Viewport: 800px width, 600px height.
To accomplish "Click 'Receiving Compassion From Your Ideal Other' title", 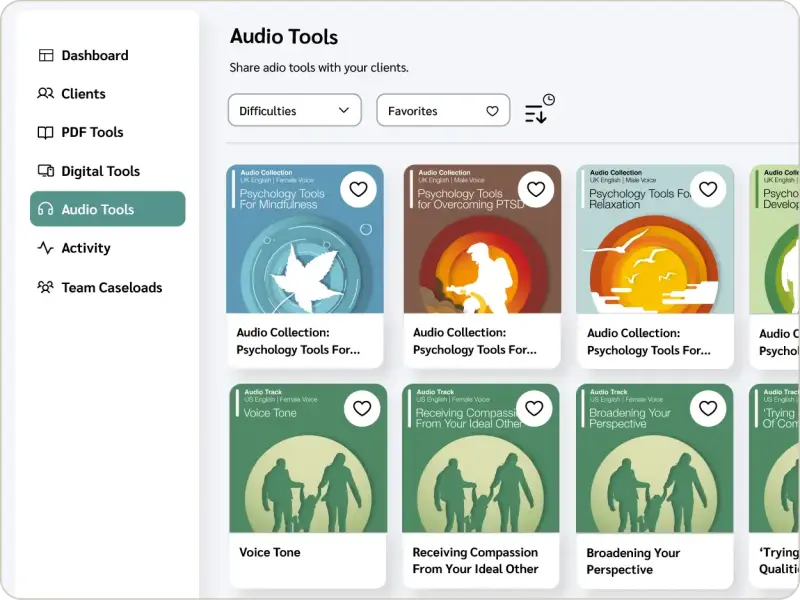I will click(x=476, y=560).
